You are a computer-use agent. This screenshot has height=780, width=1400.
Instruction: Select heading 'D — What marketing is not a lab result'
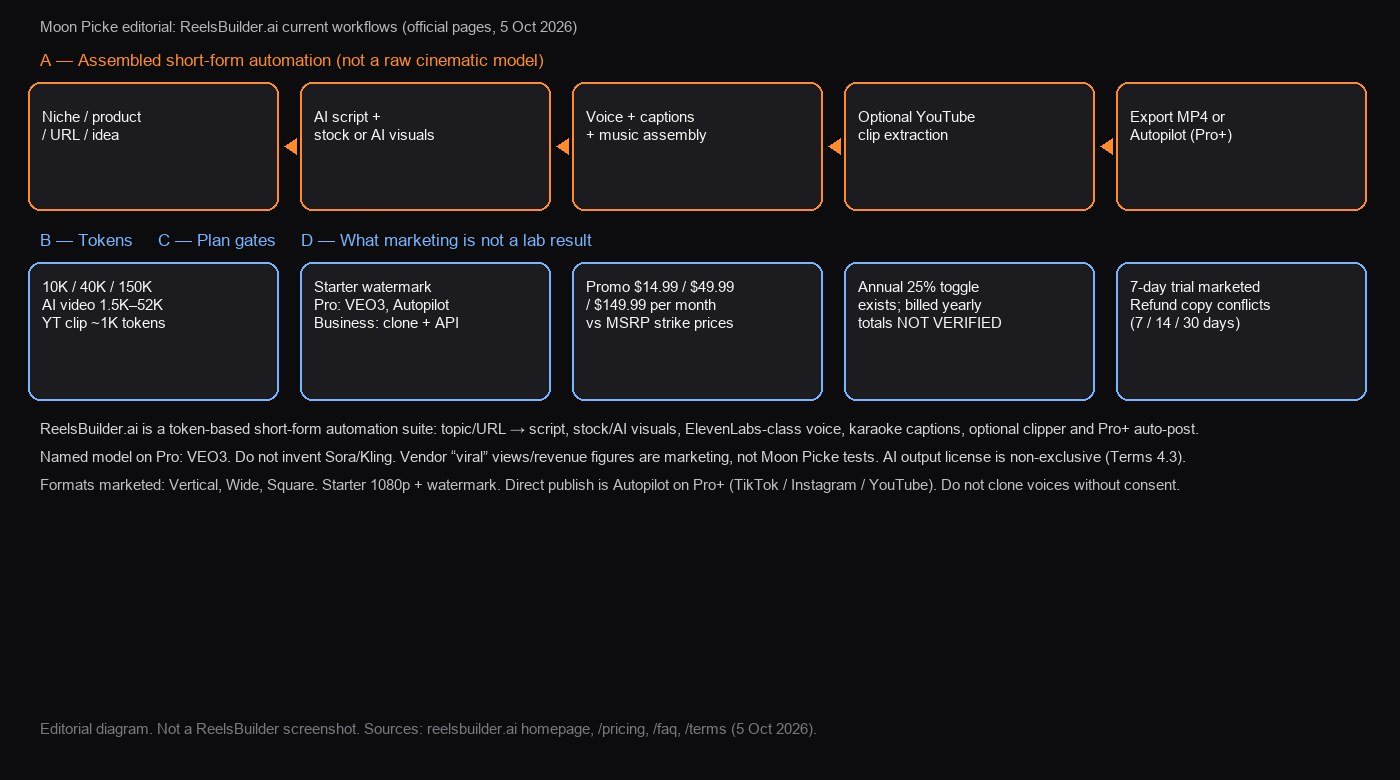pyautogui.click(x=446, y=241)
